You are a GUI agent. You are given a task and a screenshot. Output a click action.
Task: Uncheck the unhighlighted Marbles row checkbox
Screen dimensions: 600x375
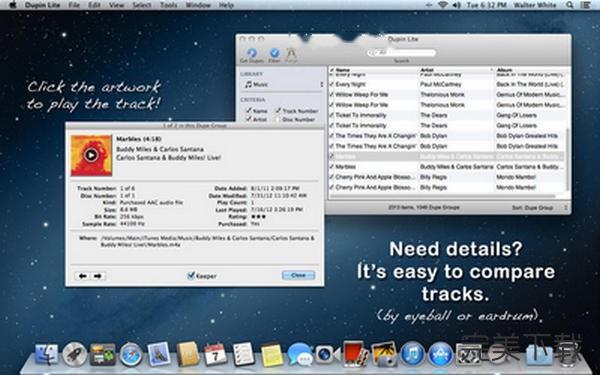pyautogui.click(x=332, y=167)
